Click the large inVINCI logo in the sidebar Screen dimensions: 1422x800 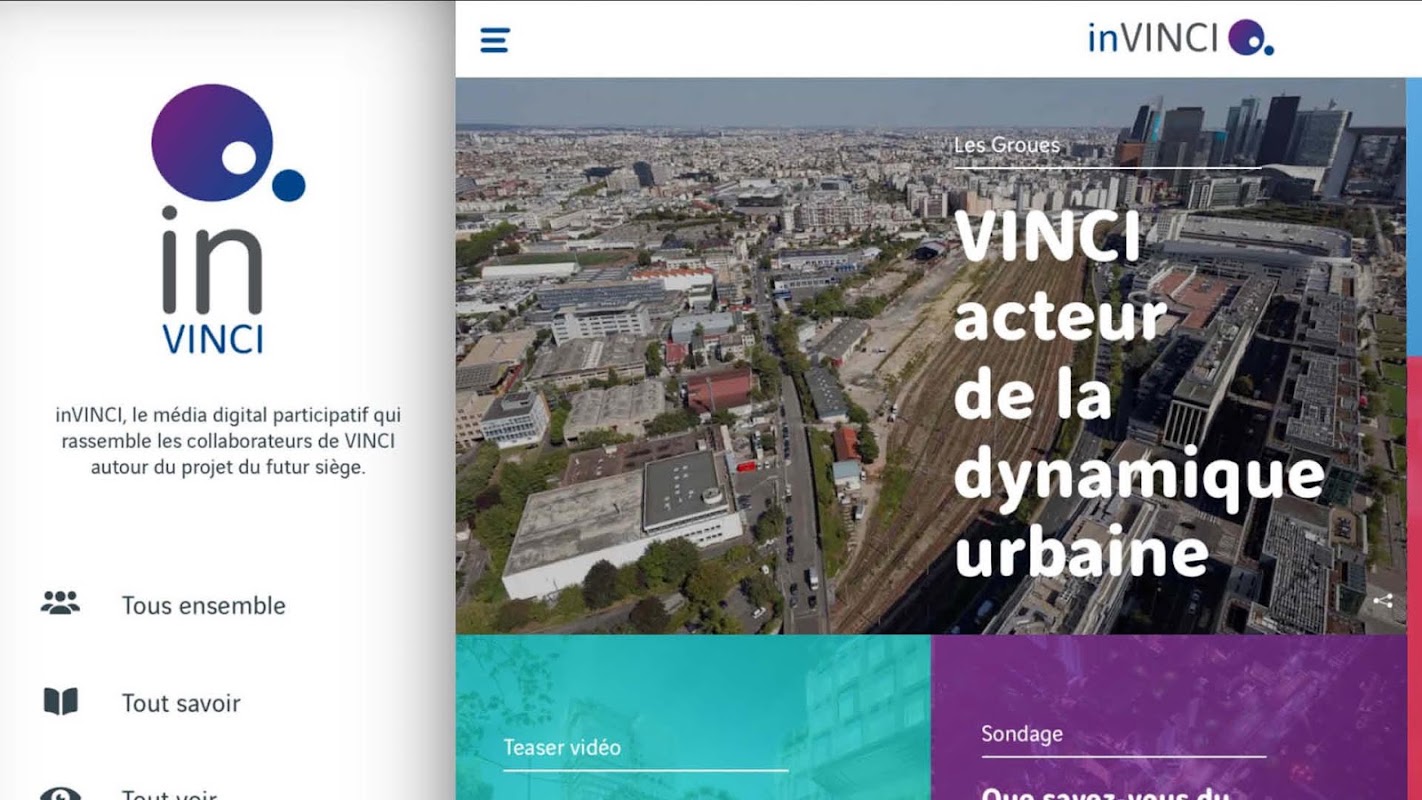228,219
